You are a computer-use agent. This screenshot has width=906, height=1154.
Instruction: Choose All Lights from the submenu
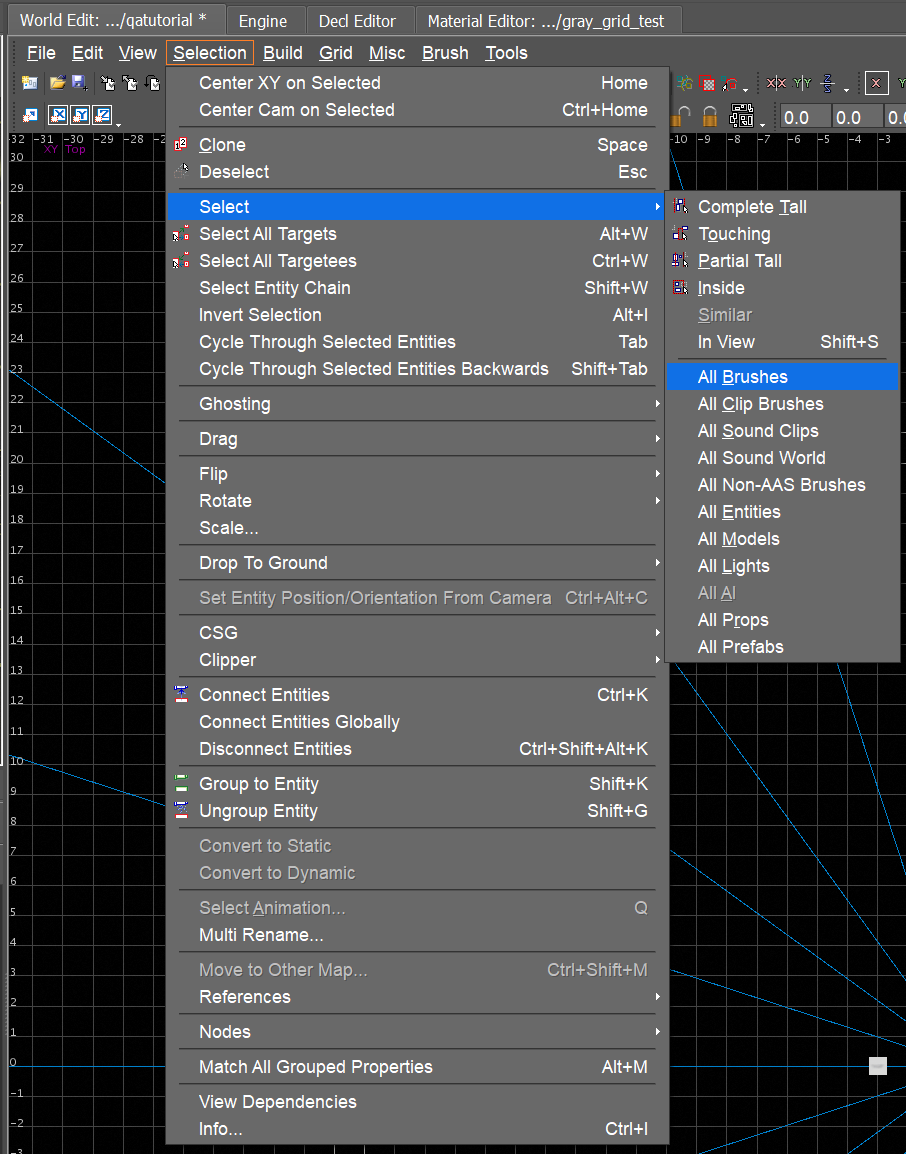[x=782, y=566]
